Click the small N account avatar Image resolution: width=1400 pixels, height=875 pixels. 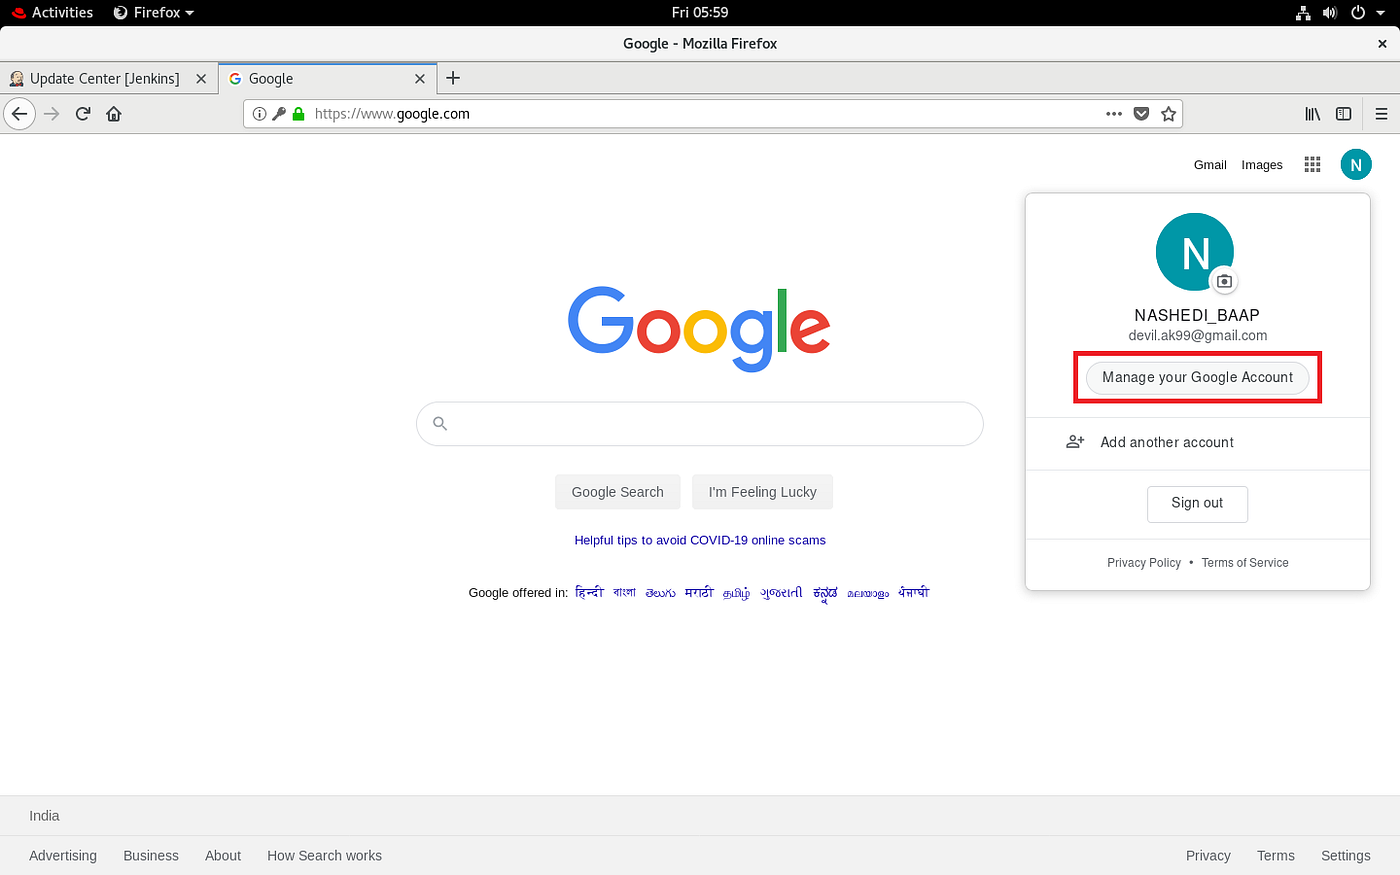point(1356,165)
